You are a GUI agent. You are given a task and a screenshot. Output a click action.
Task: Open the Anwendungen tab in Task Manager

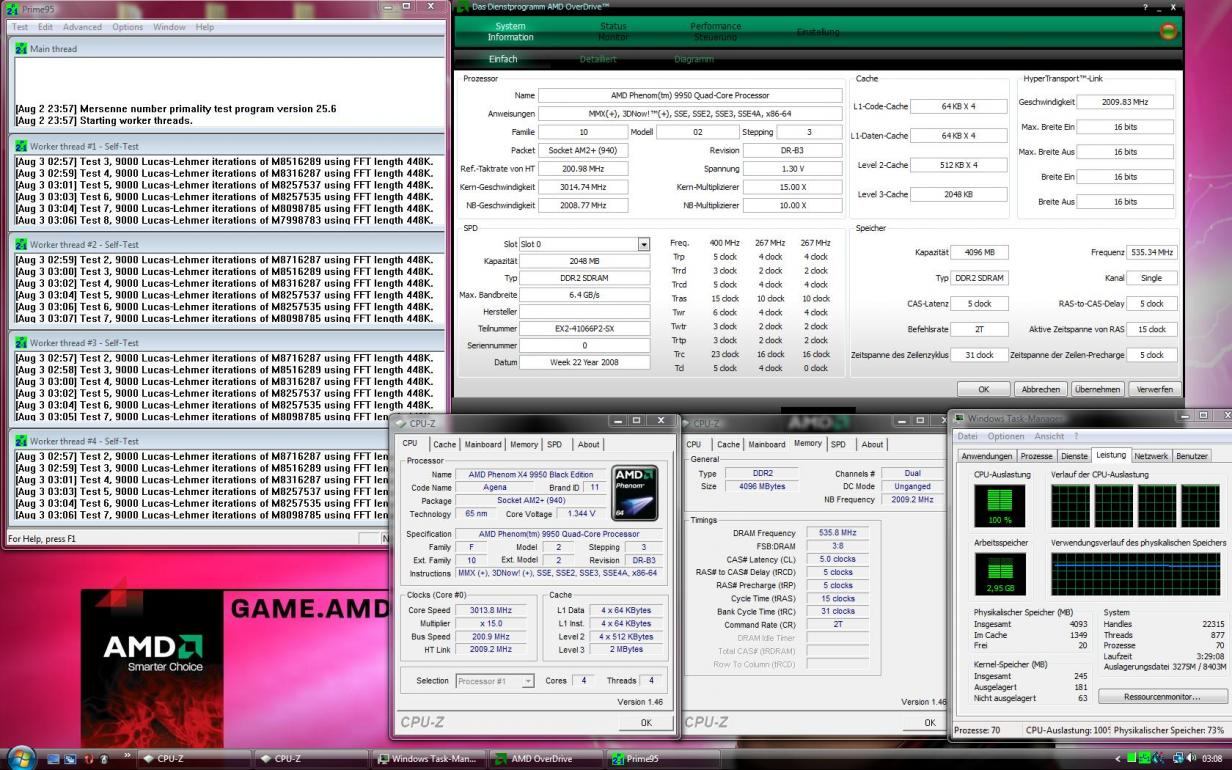coord(986,456)
